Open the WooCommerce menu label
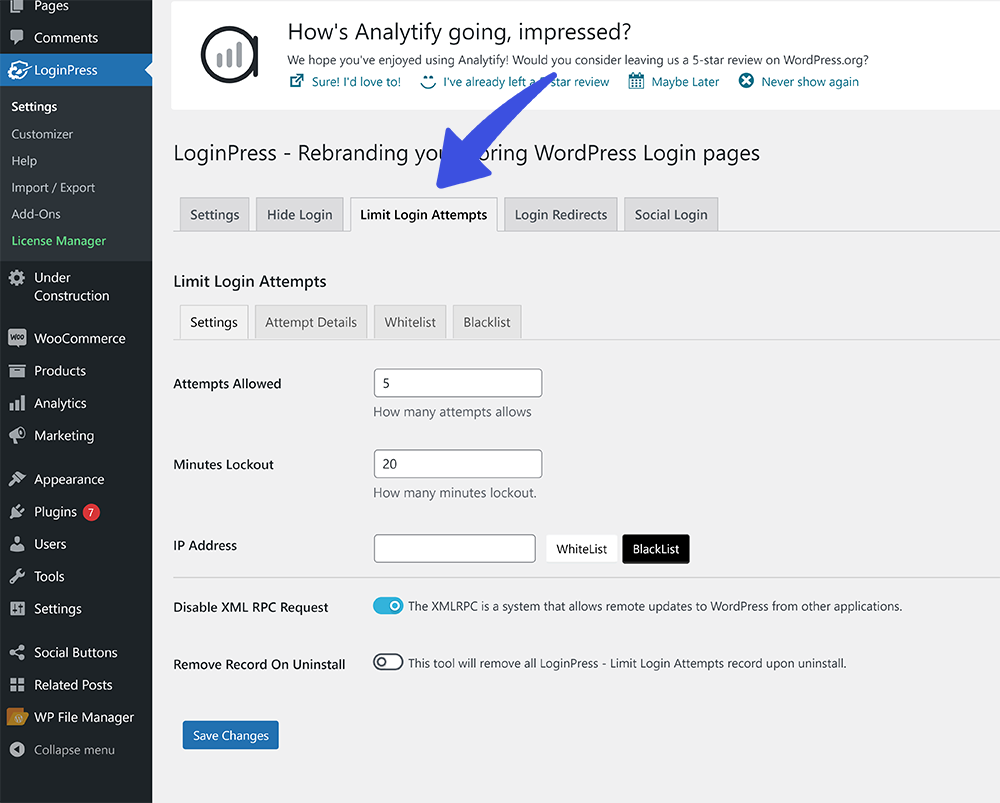Image resolution: width=1000 pixels, height=803 pixels. (80, 338)
